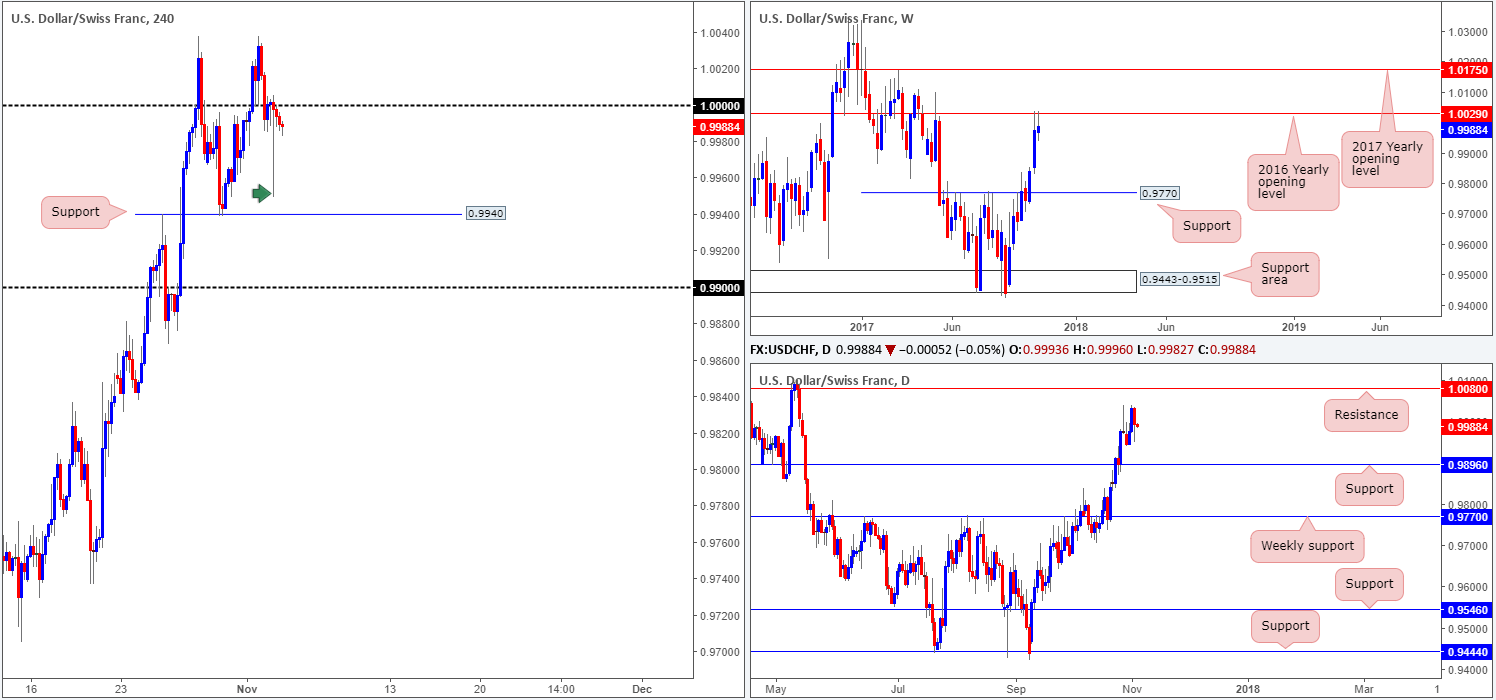Select the 1.01750 red price label on weekly chart
The width and height of the screenshot is (1496, 700).
[1466, 70]
